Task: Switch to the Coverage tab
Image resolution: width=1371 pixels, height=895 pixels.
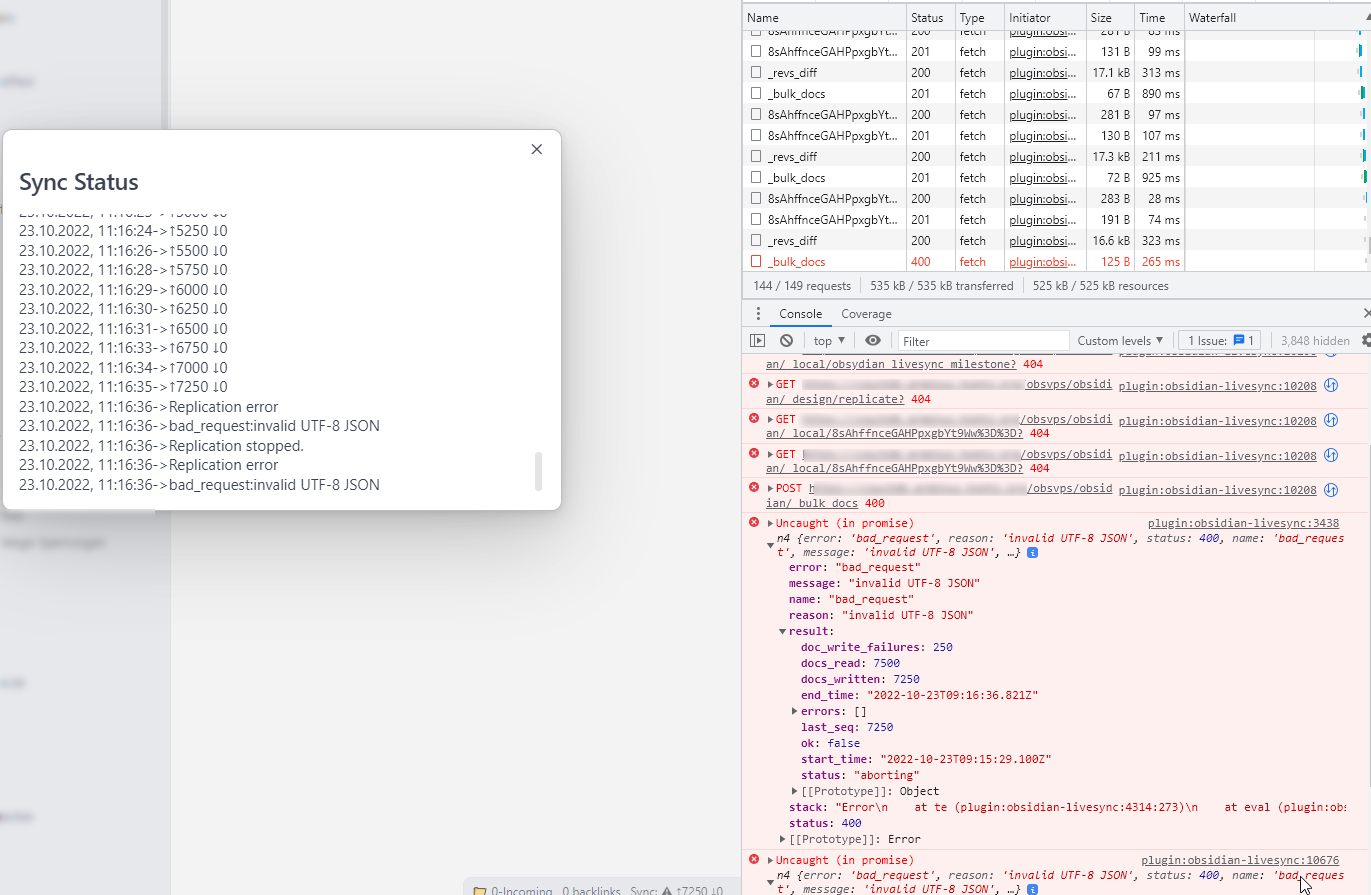Action: pyautogui.click(x=866, y=313)
